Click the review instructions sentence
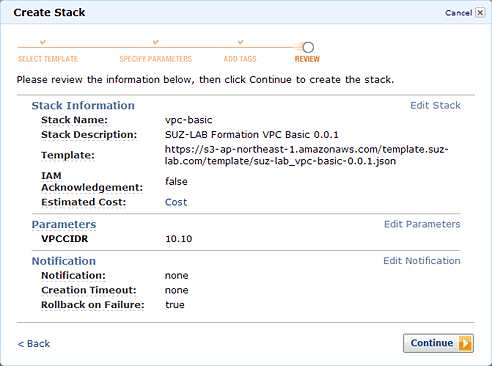The width and height of the screenshot is (492, 366). click(x=205, y=80)
